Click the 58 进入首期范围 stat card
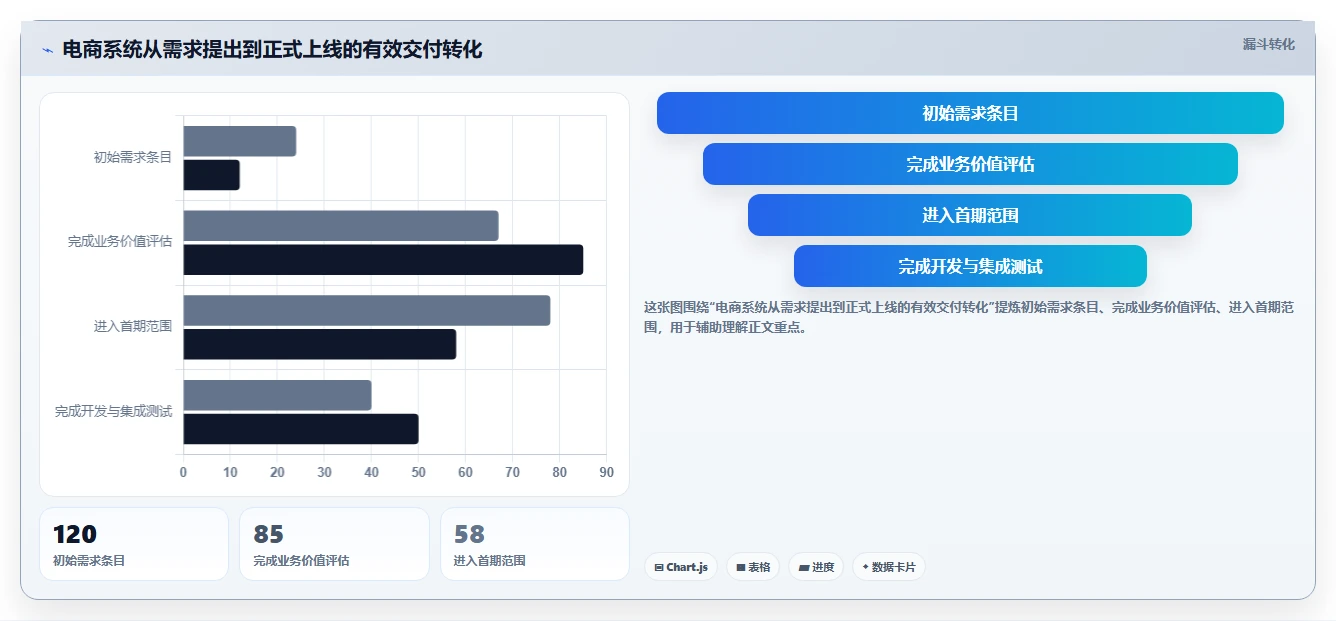This screenshot has width=1336, height=621. click(535, 544)
